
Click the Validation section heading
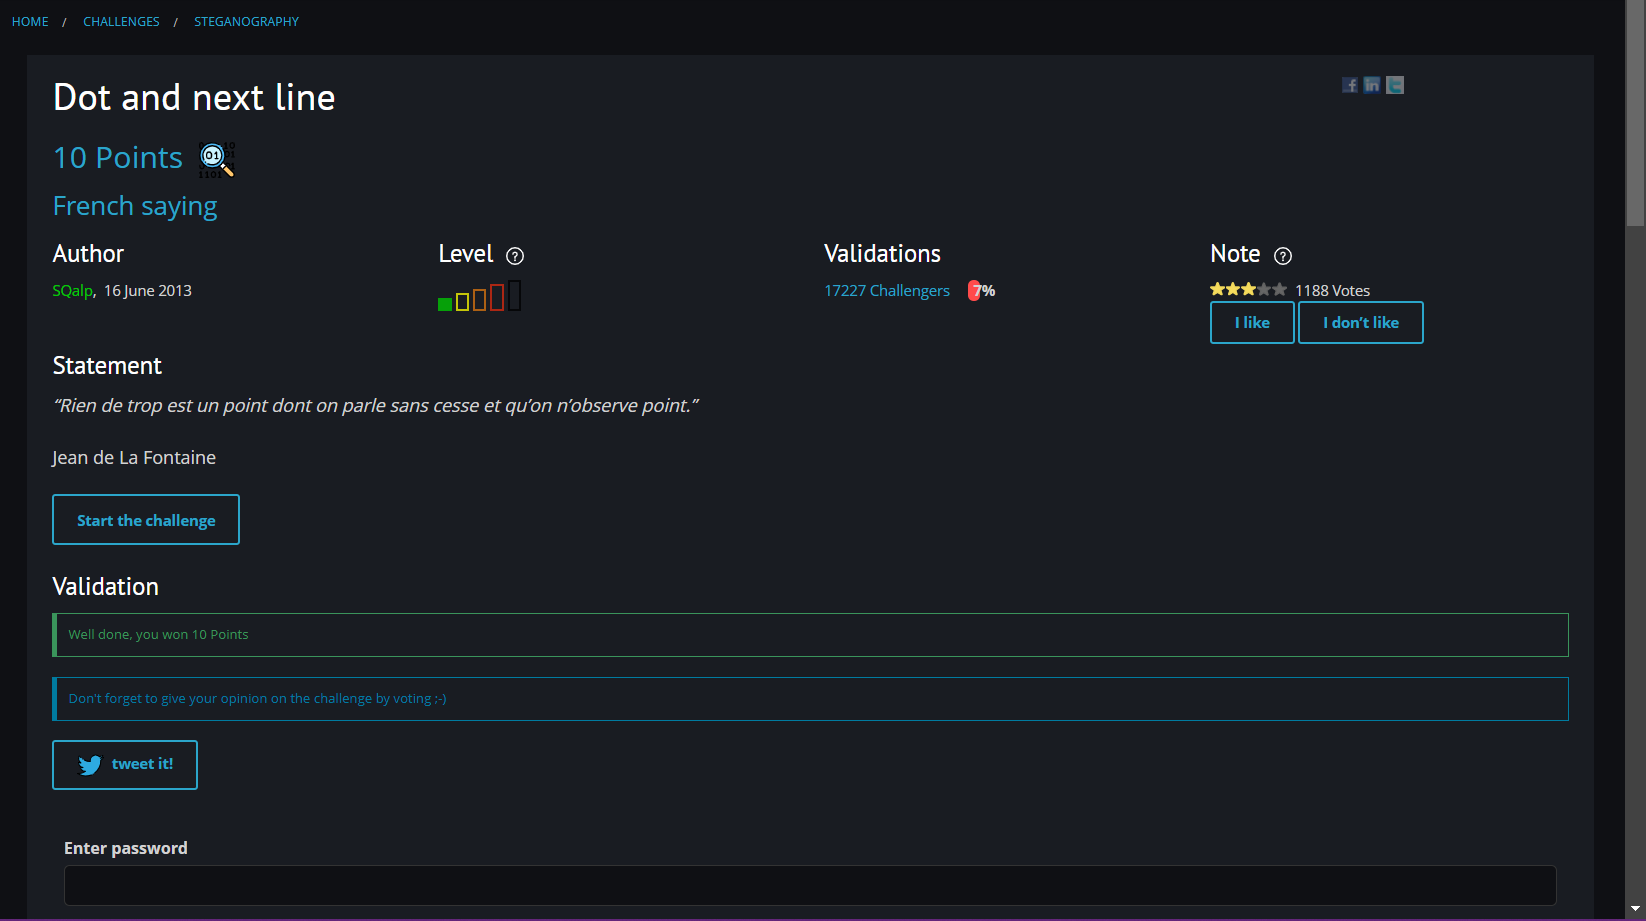[106, 587]
